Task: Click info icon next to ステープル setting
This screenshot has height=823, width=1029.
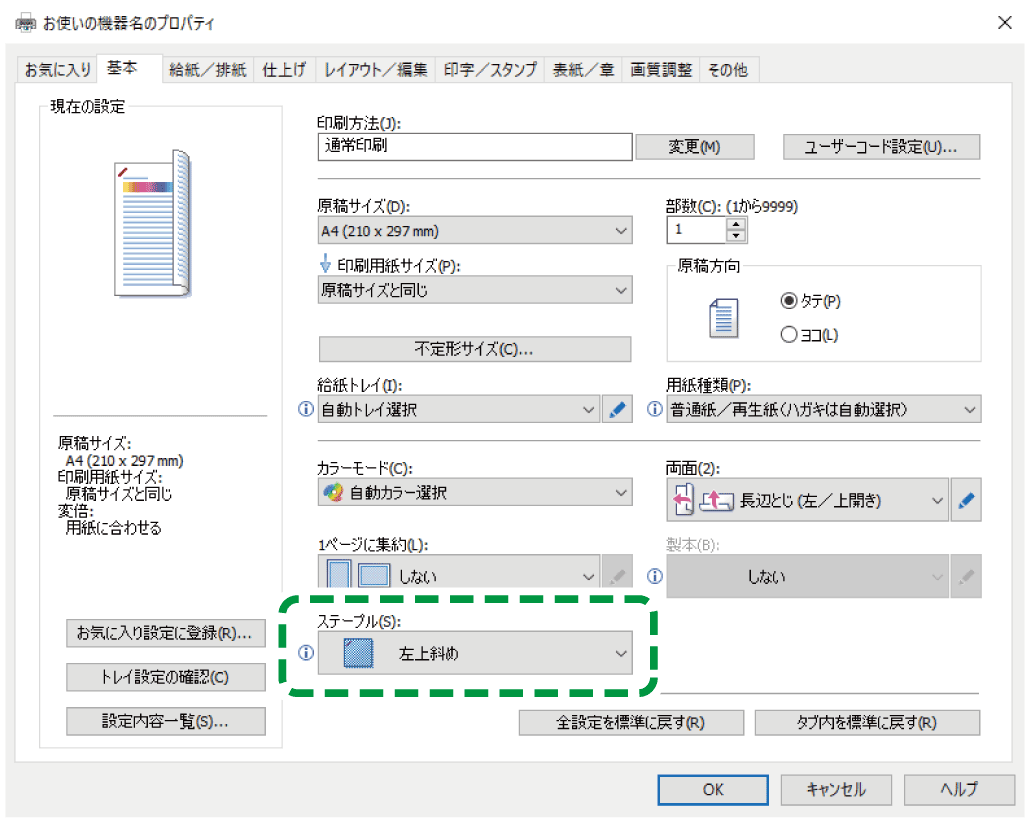Action: pyautogui.click(x=306, y=654)
